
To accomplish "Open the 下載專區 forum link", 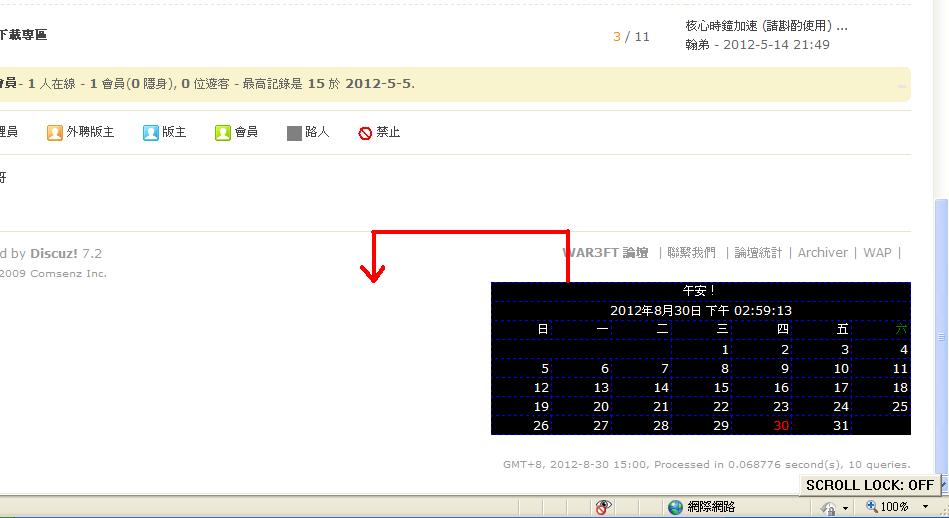I will 23,34.
